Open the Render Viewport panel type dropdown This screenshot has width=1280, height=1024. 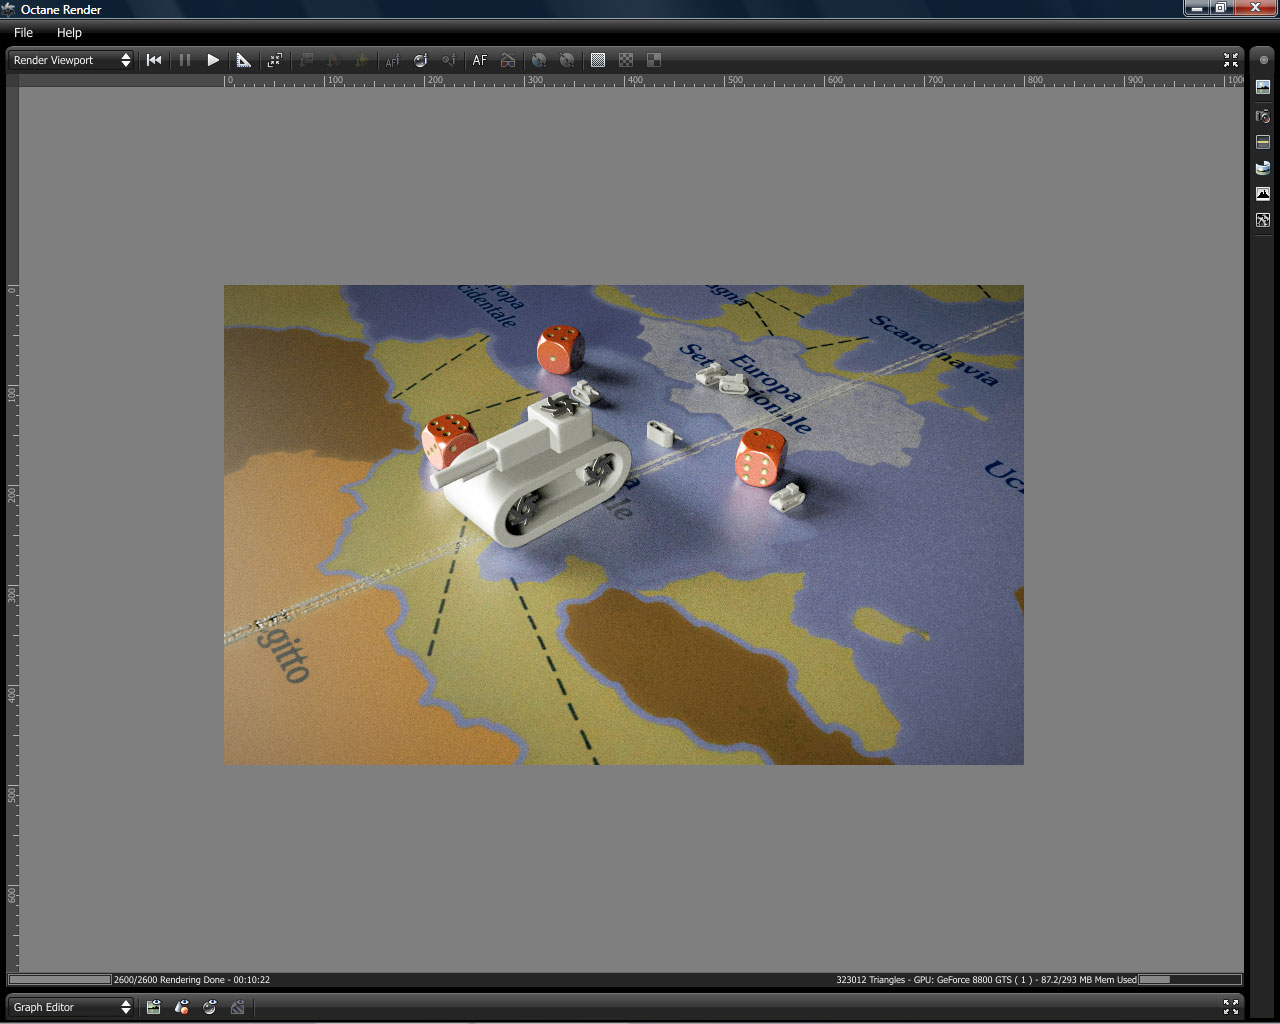71,60
